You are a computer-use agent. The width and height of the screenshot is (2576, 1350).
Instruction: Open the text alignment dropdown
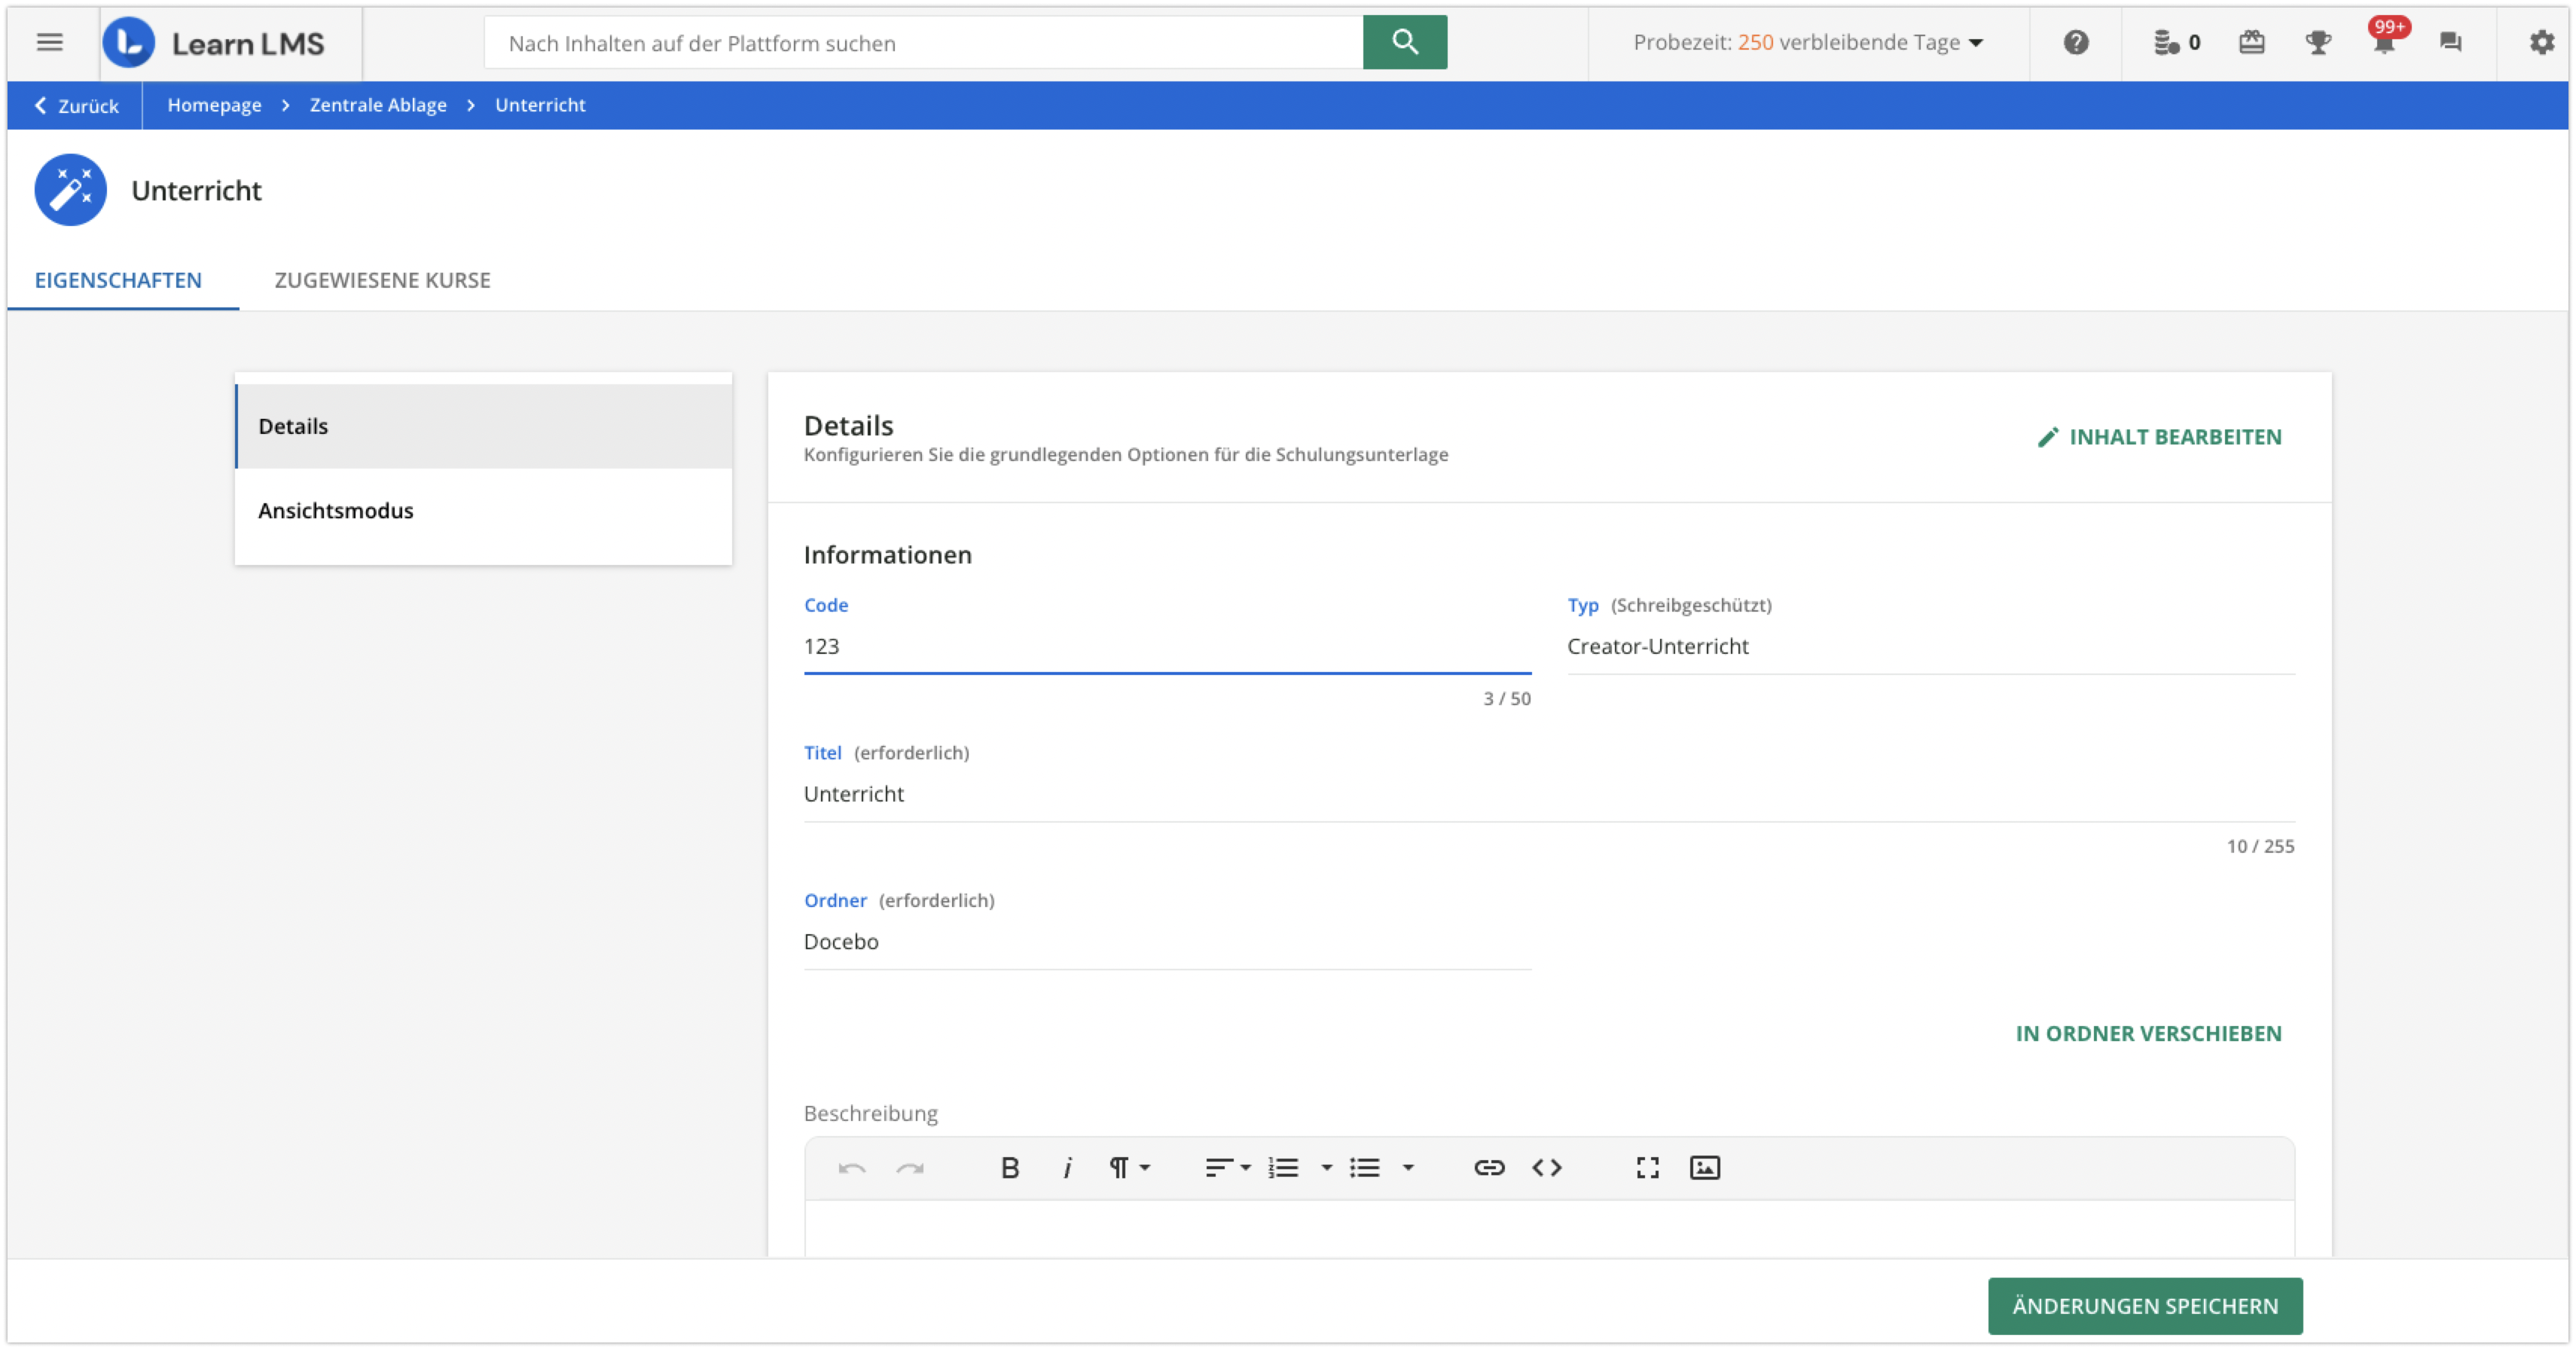(1227, 1167)
